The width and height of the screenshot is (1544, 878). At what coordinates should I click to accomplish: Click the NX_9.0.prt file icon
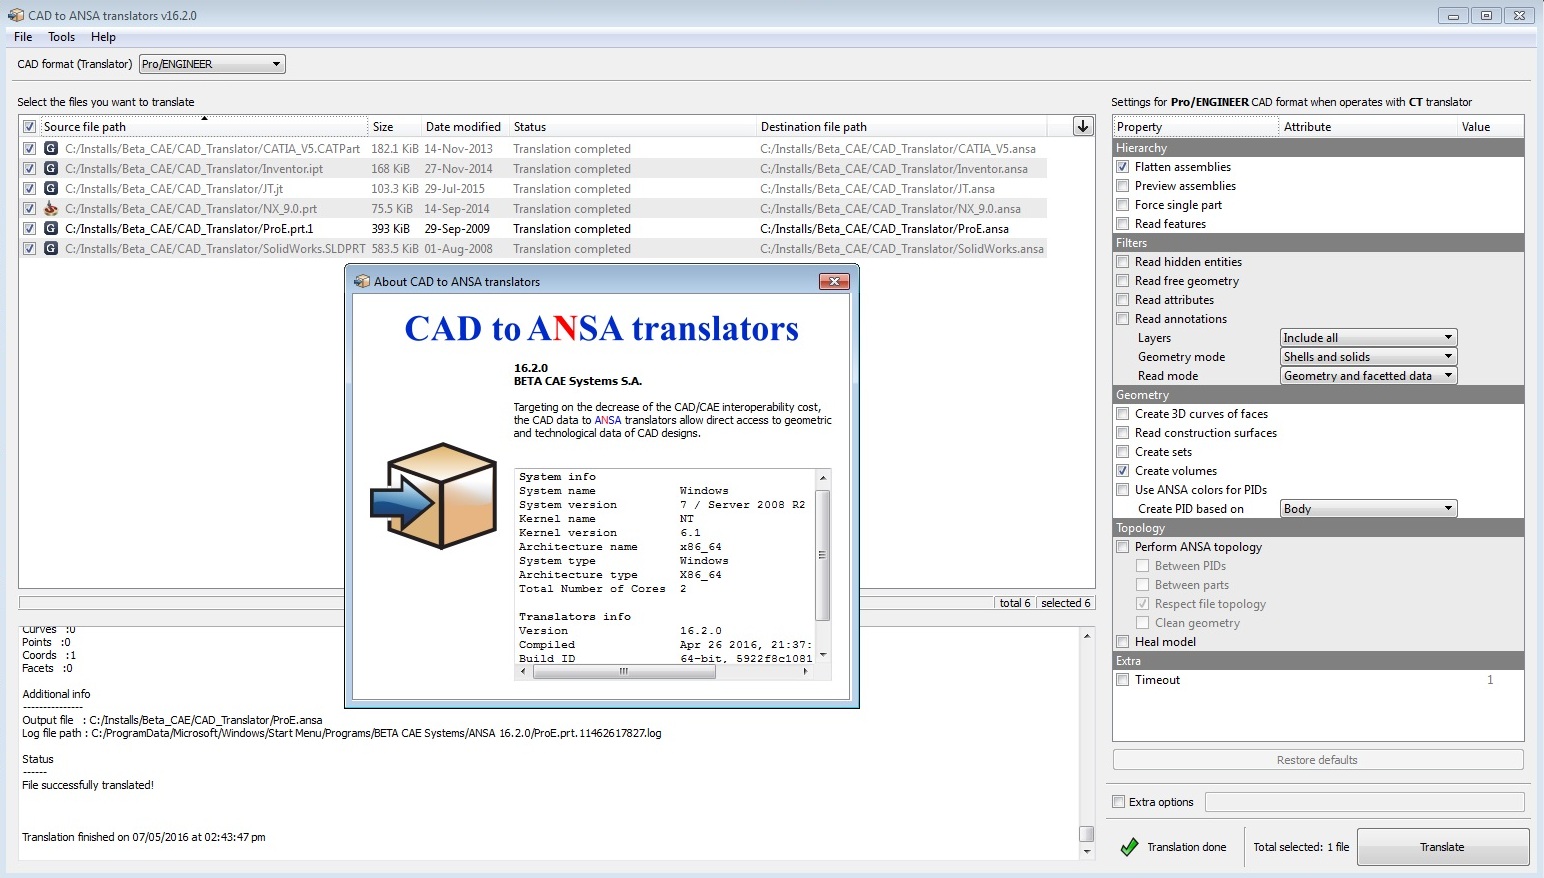51,209
